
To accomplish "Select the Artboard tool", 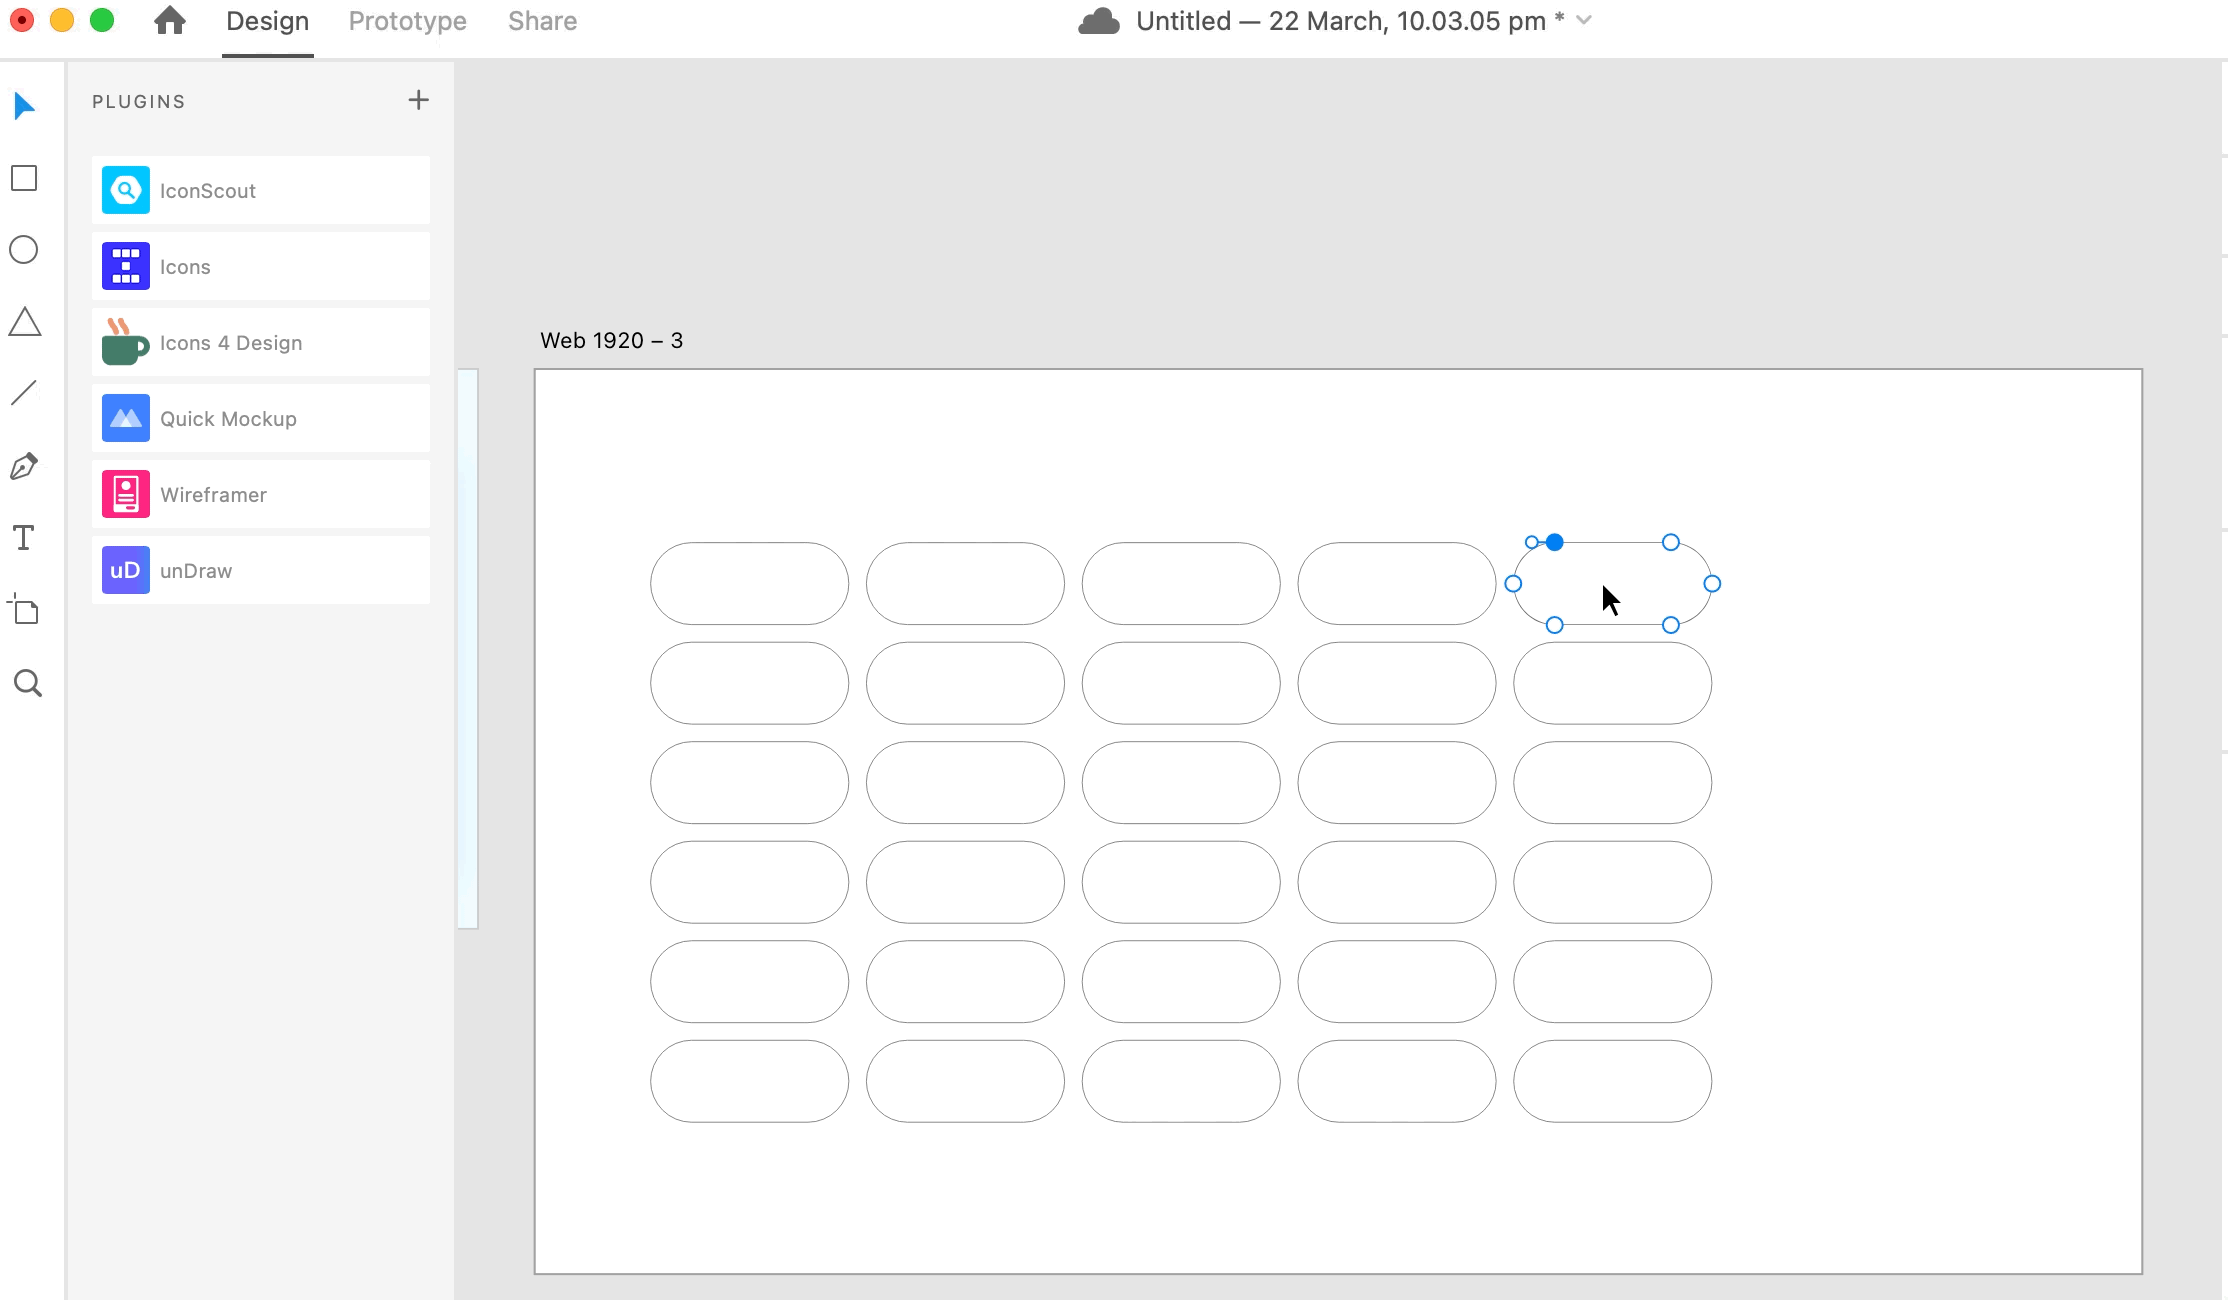I will pyautogui.click(x=24, y=610).
